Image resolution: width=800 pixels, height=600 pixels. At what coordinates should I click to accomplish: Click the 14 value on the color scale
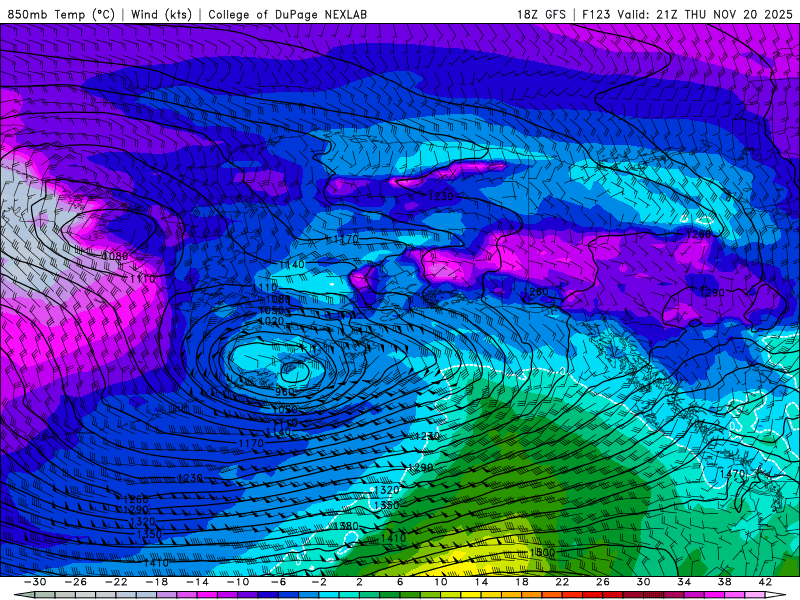tap(481, 582)
